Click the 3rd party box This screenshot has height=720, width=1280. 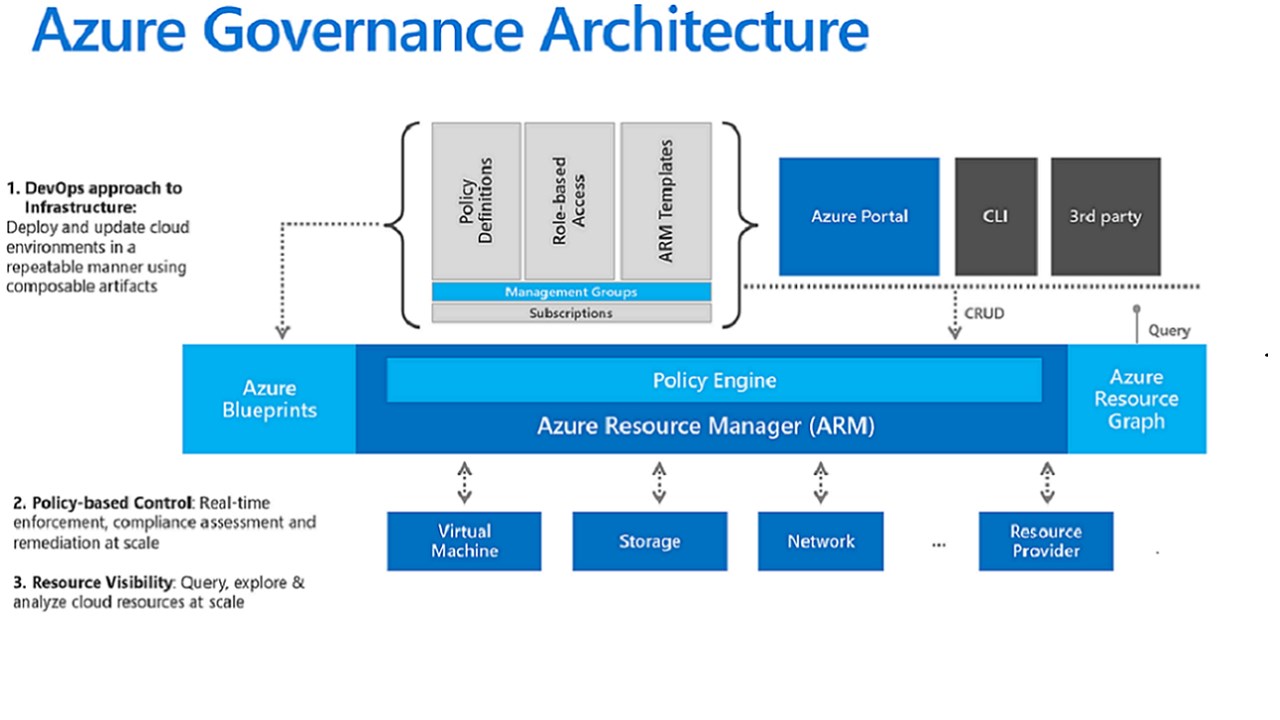(1105, 216)
